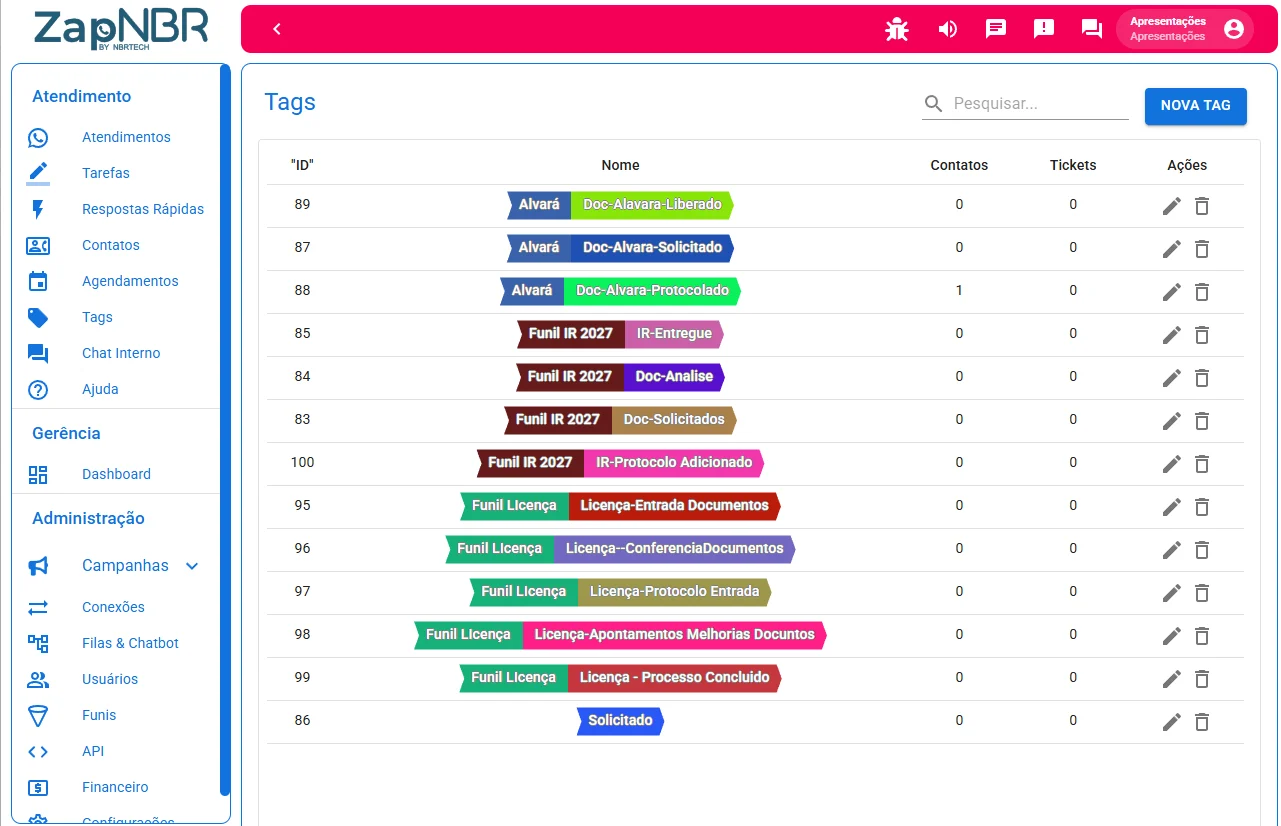Open the internal chat bubbles icon in top bar
1281x826 pixels.
click(x=1092, y=29)
